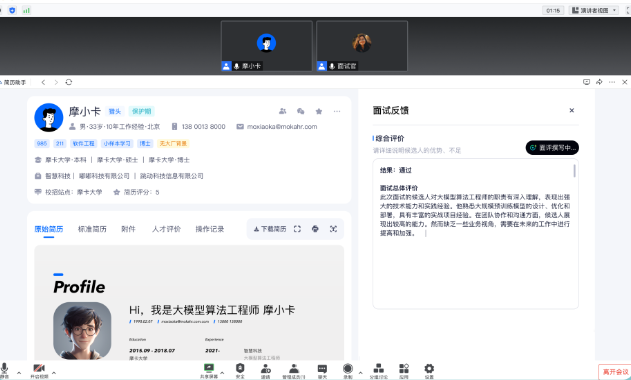The image size is (631, 380).
Task: Switch to the 人才评价 tab
Action: (x=166, y=229)
